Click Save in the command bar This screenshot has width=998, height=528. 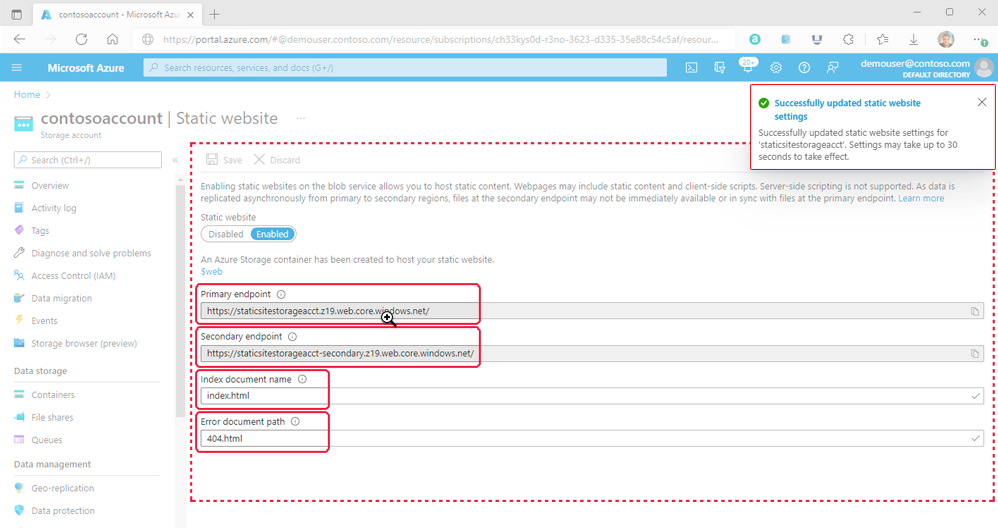(224, 160)
